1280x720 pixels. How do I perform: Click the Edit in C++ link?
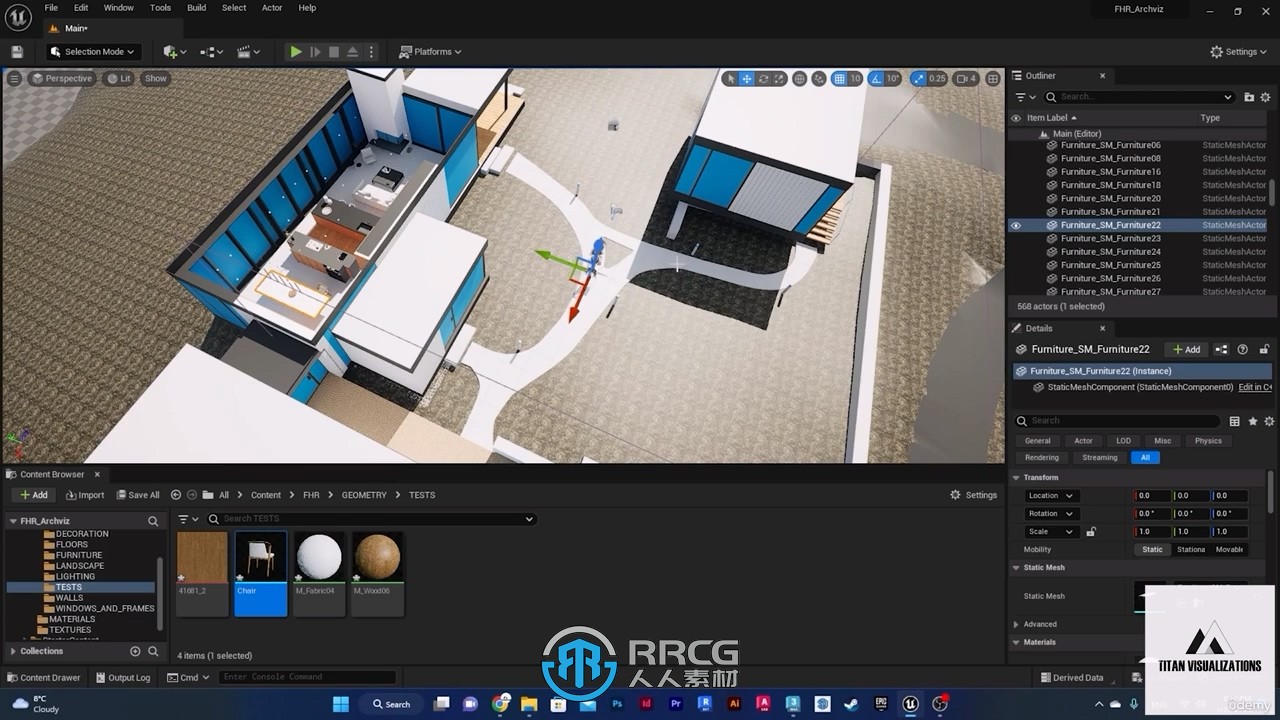coord(1255,387)
